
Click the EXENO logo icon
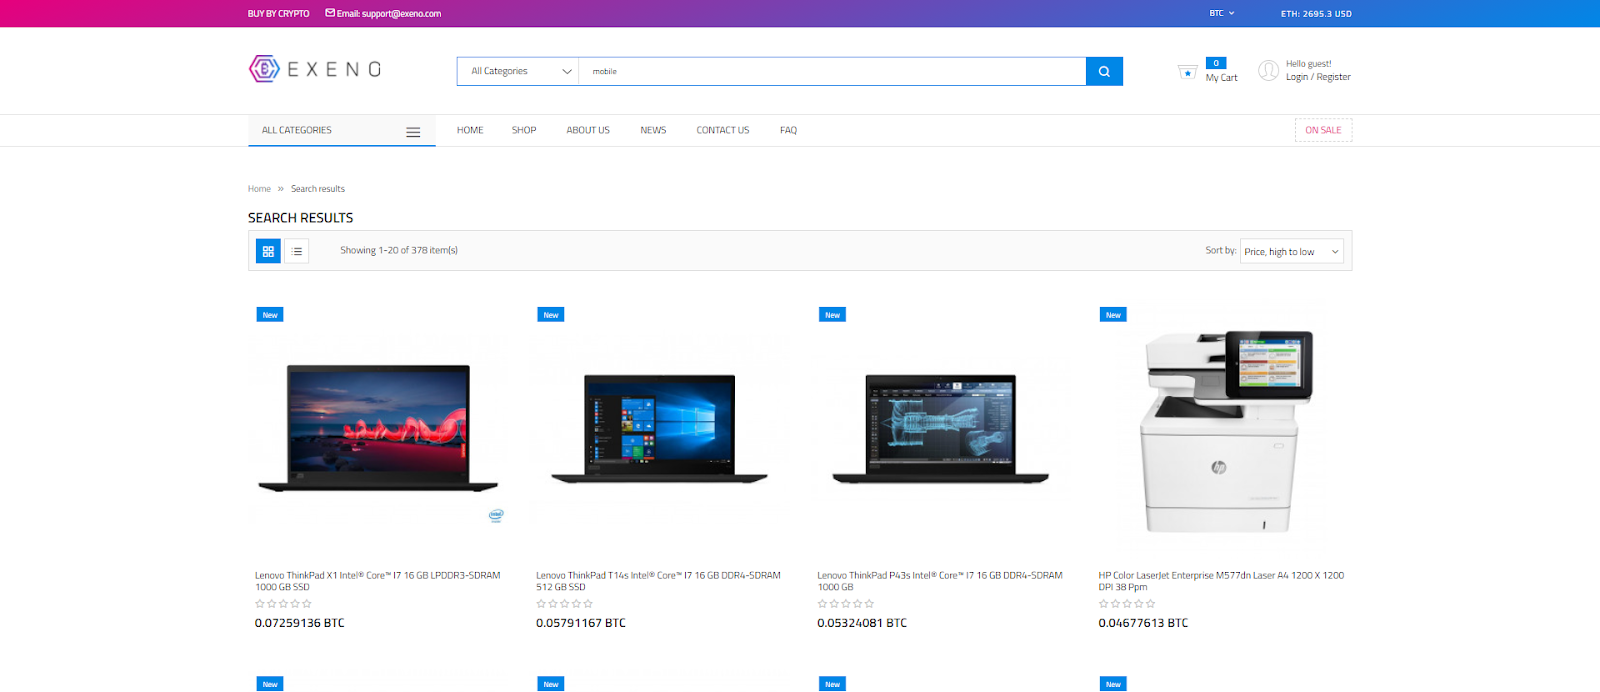[264, 69]
